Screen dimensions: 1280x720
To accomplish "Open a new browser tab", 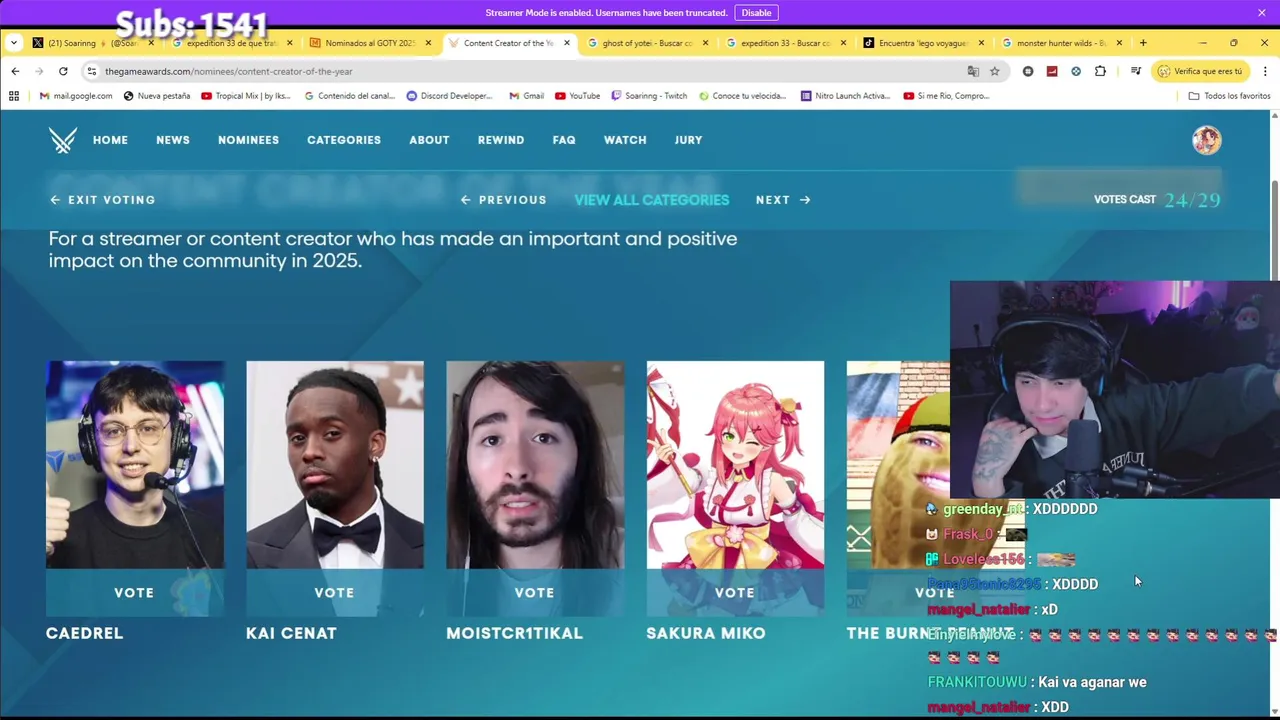I will (x=1143, y=43).
